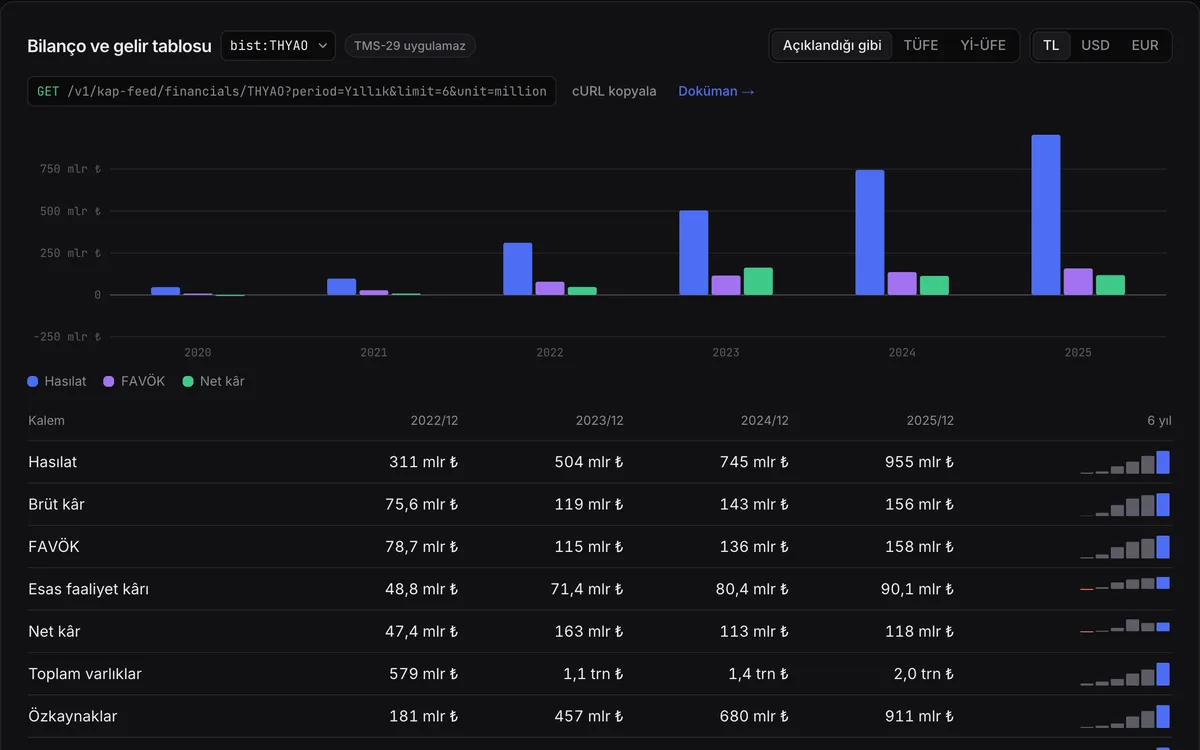Switch currency to EUR

point(1145,45)
